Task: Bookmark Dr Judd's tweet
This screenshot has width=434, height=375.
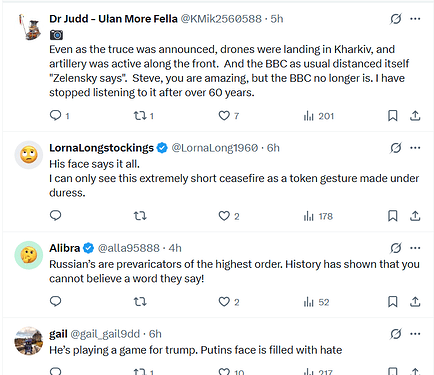Action: (x=393, y=116)
